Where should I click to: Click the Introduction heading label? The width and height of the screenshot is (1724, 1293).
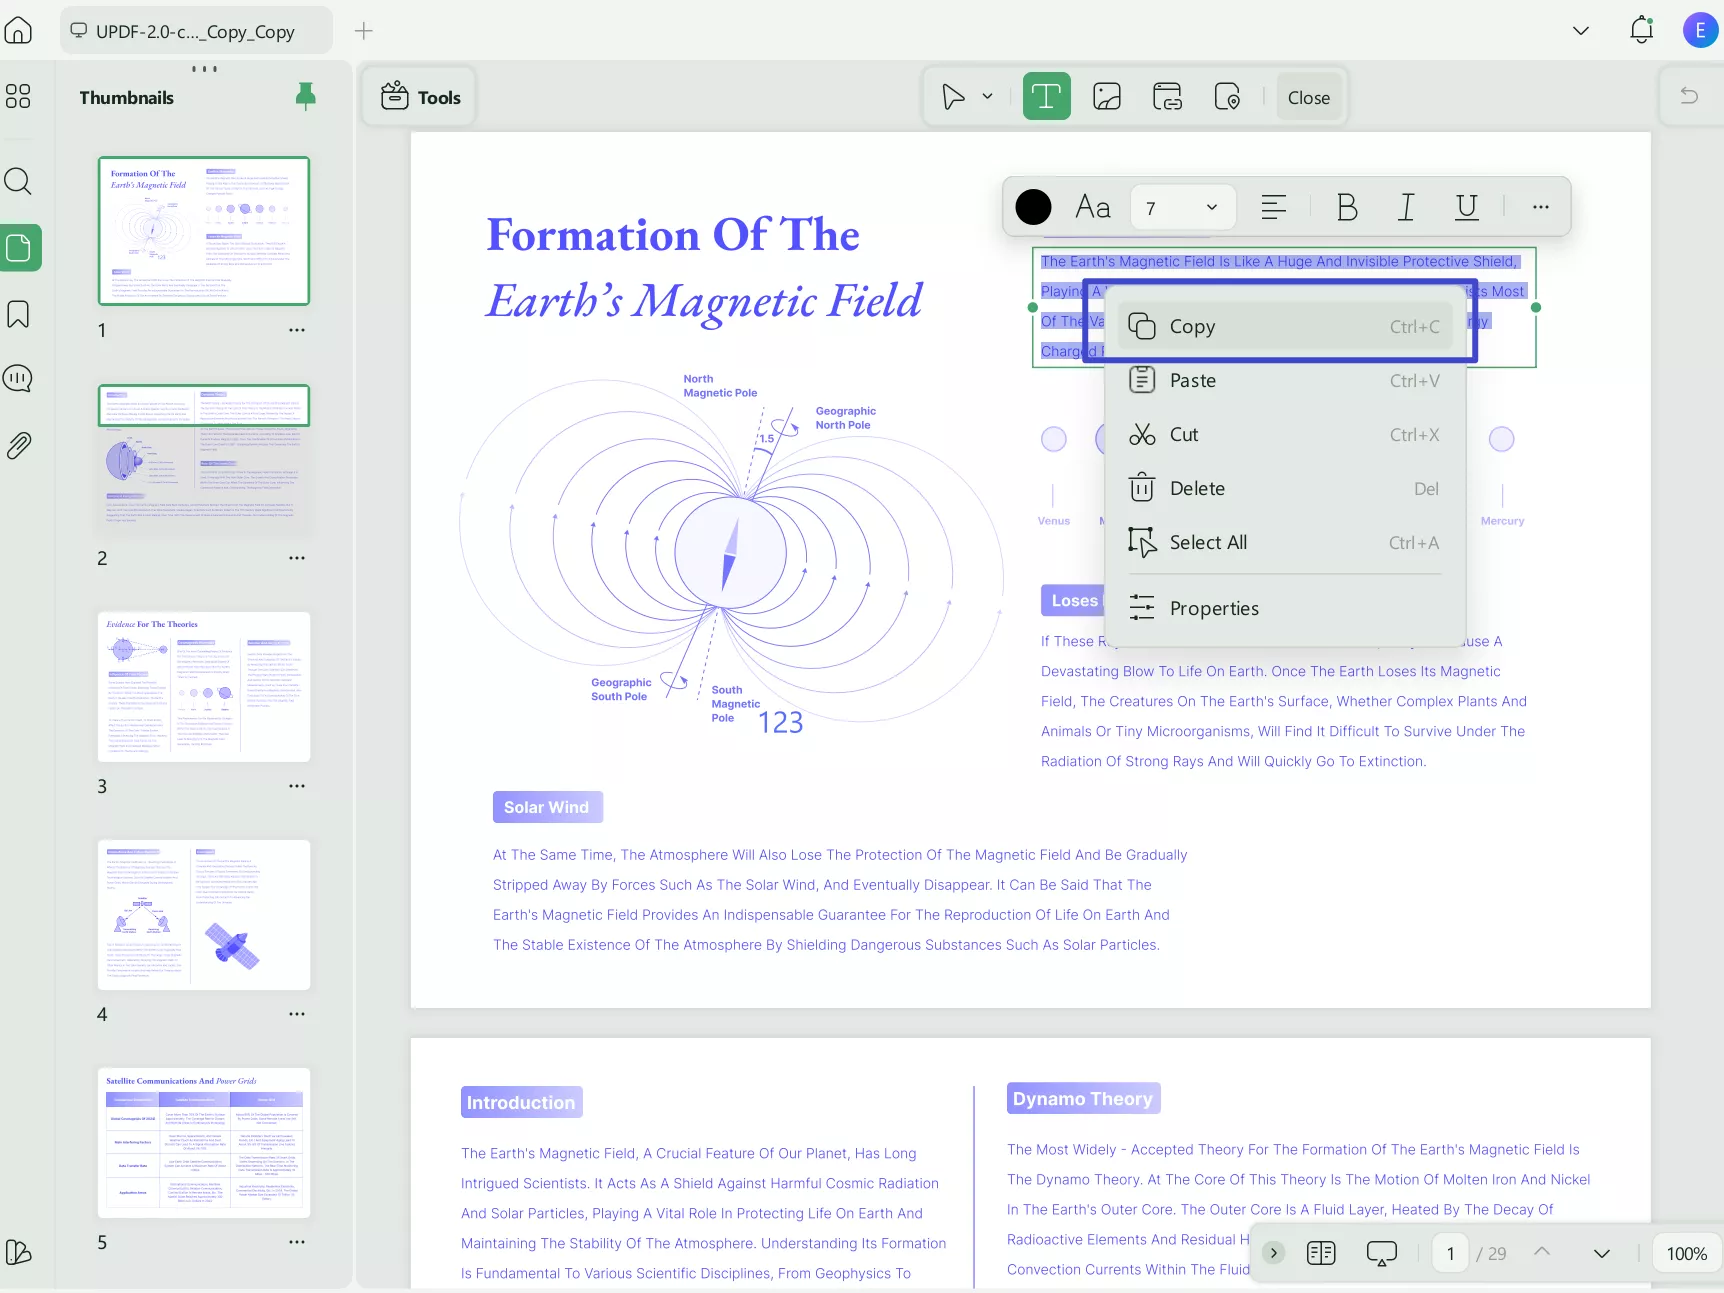(521, 1102)
